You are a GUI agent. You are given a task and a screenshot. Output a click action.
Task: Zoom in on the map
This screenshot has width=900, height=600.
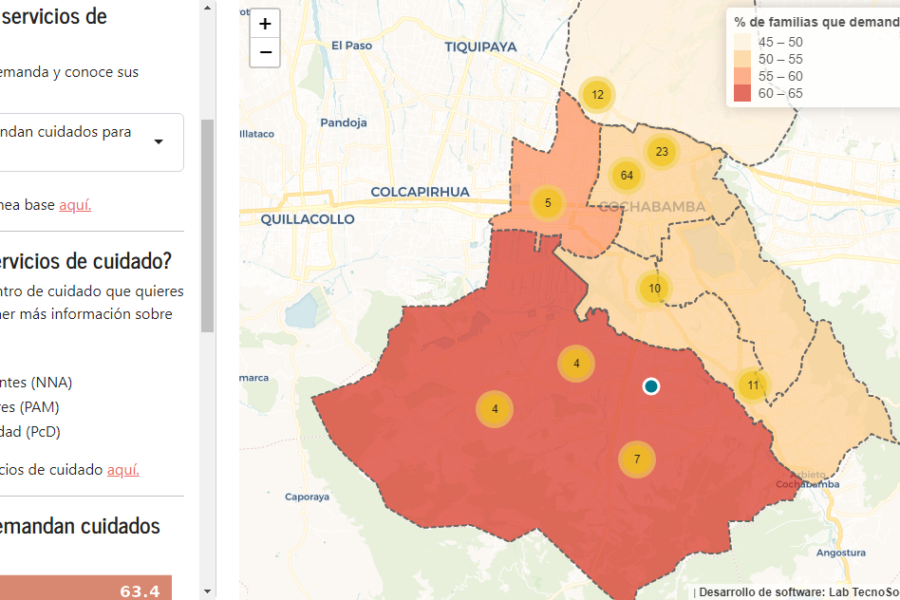click(x=265, y=24)
